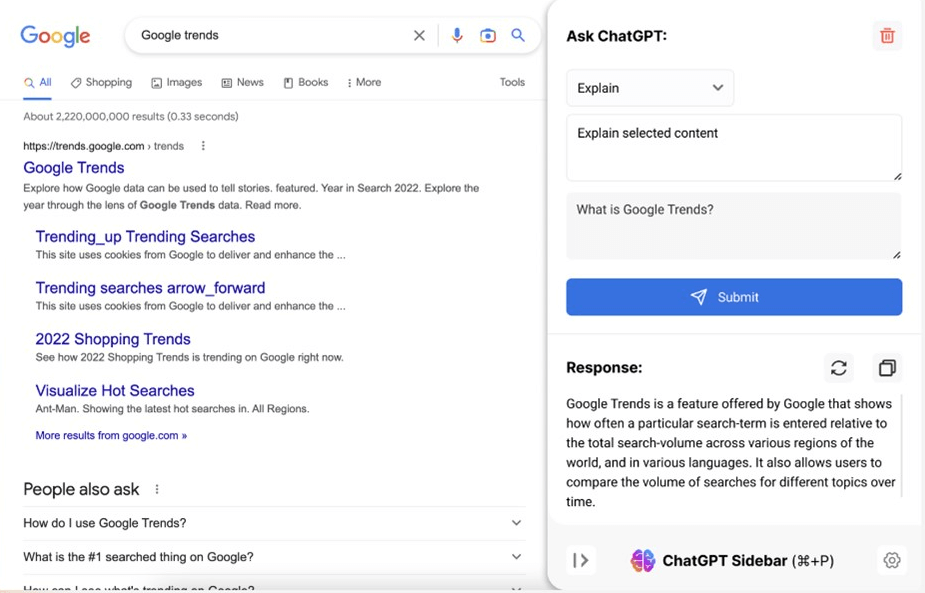This screenshot has height=593, width=925.
Task: Open ChatGPT Sidebar settings gear
Action: click(x=892, y=560)
